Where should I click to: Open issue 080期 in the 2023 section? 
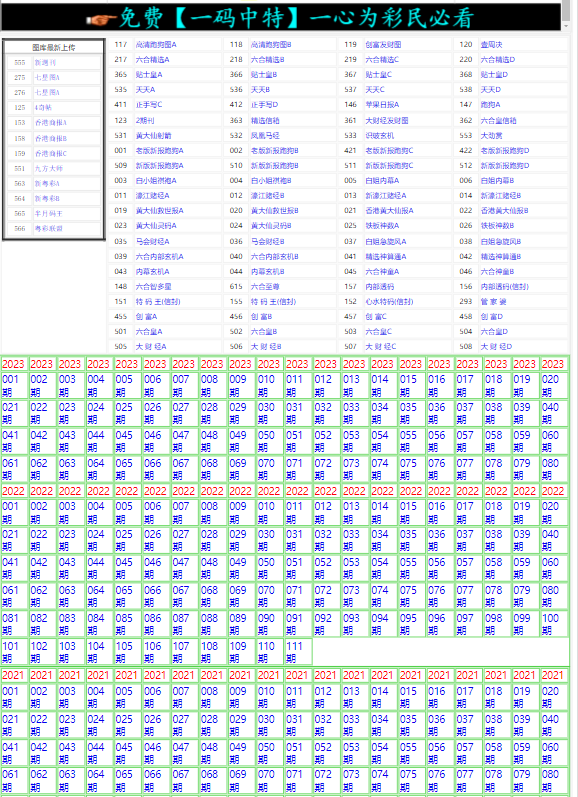[554, 470]
